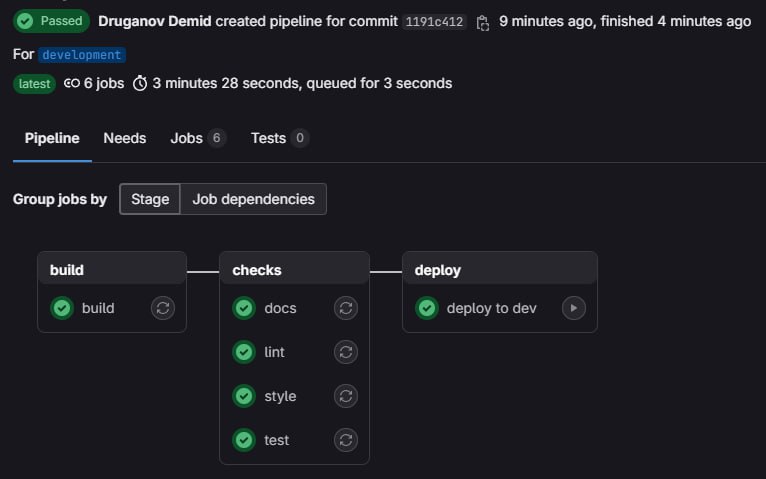
Task: Open the development branch link
Action: pyautogui.click(x=82, y=55)
